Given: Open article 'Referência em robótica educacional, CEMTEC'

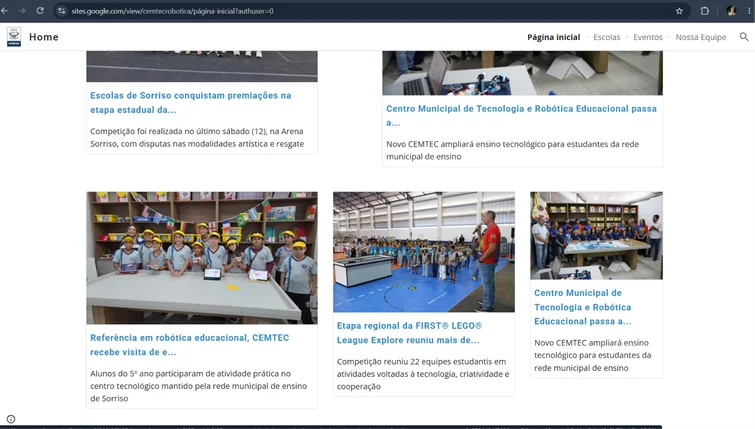Looking at the screenshot, I should coord(190,345).
